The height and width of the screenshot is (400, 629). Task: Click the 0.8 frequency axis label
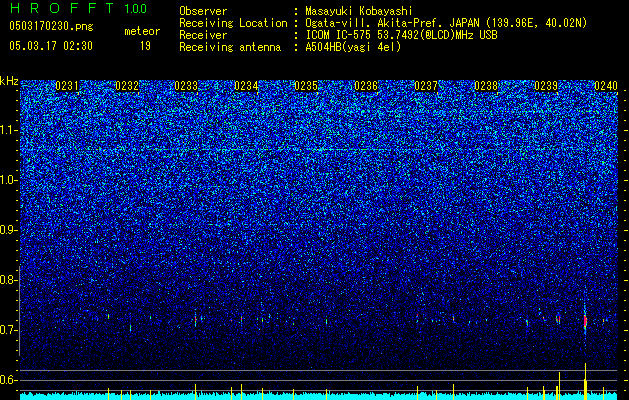pos(9,280)
